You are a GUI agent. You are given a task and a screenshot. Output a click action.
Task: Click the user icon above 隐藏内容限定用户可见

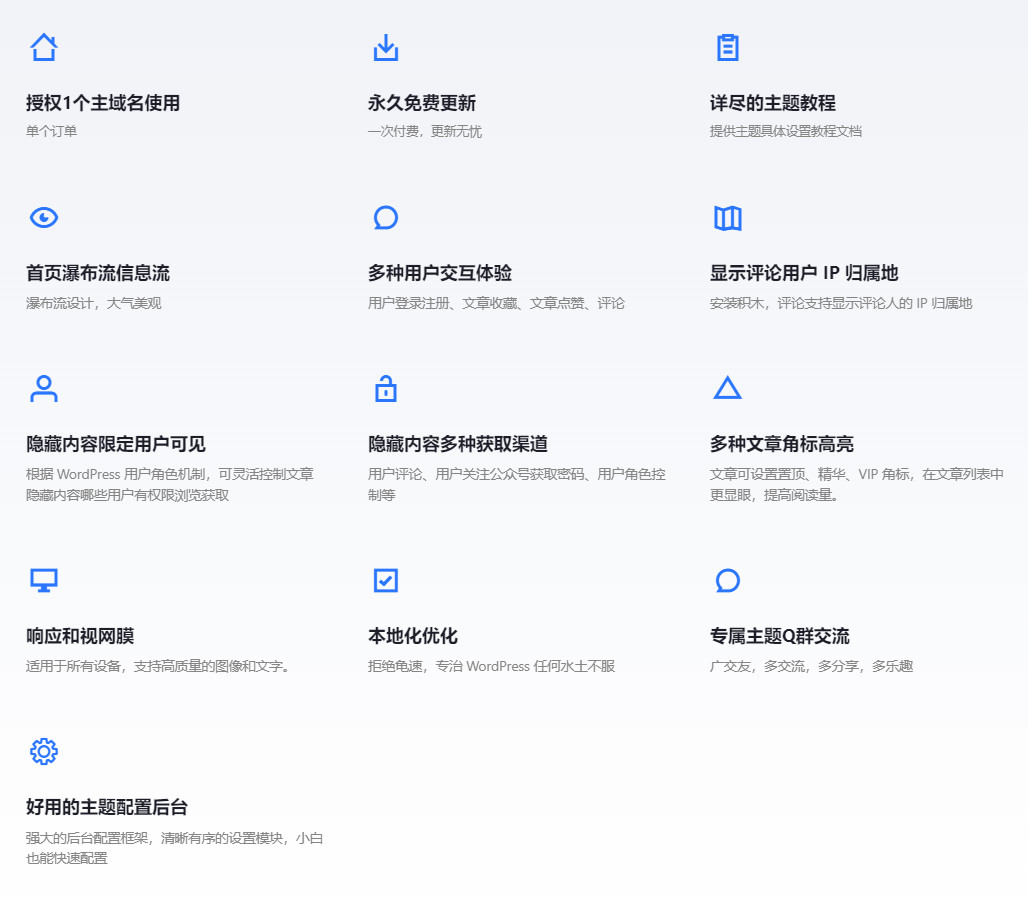tap(44, 389)
